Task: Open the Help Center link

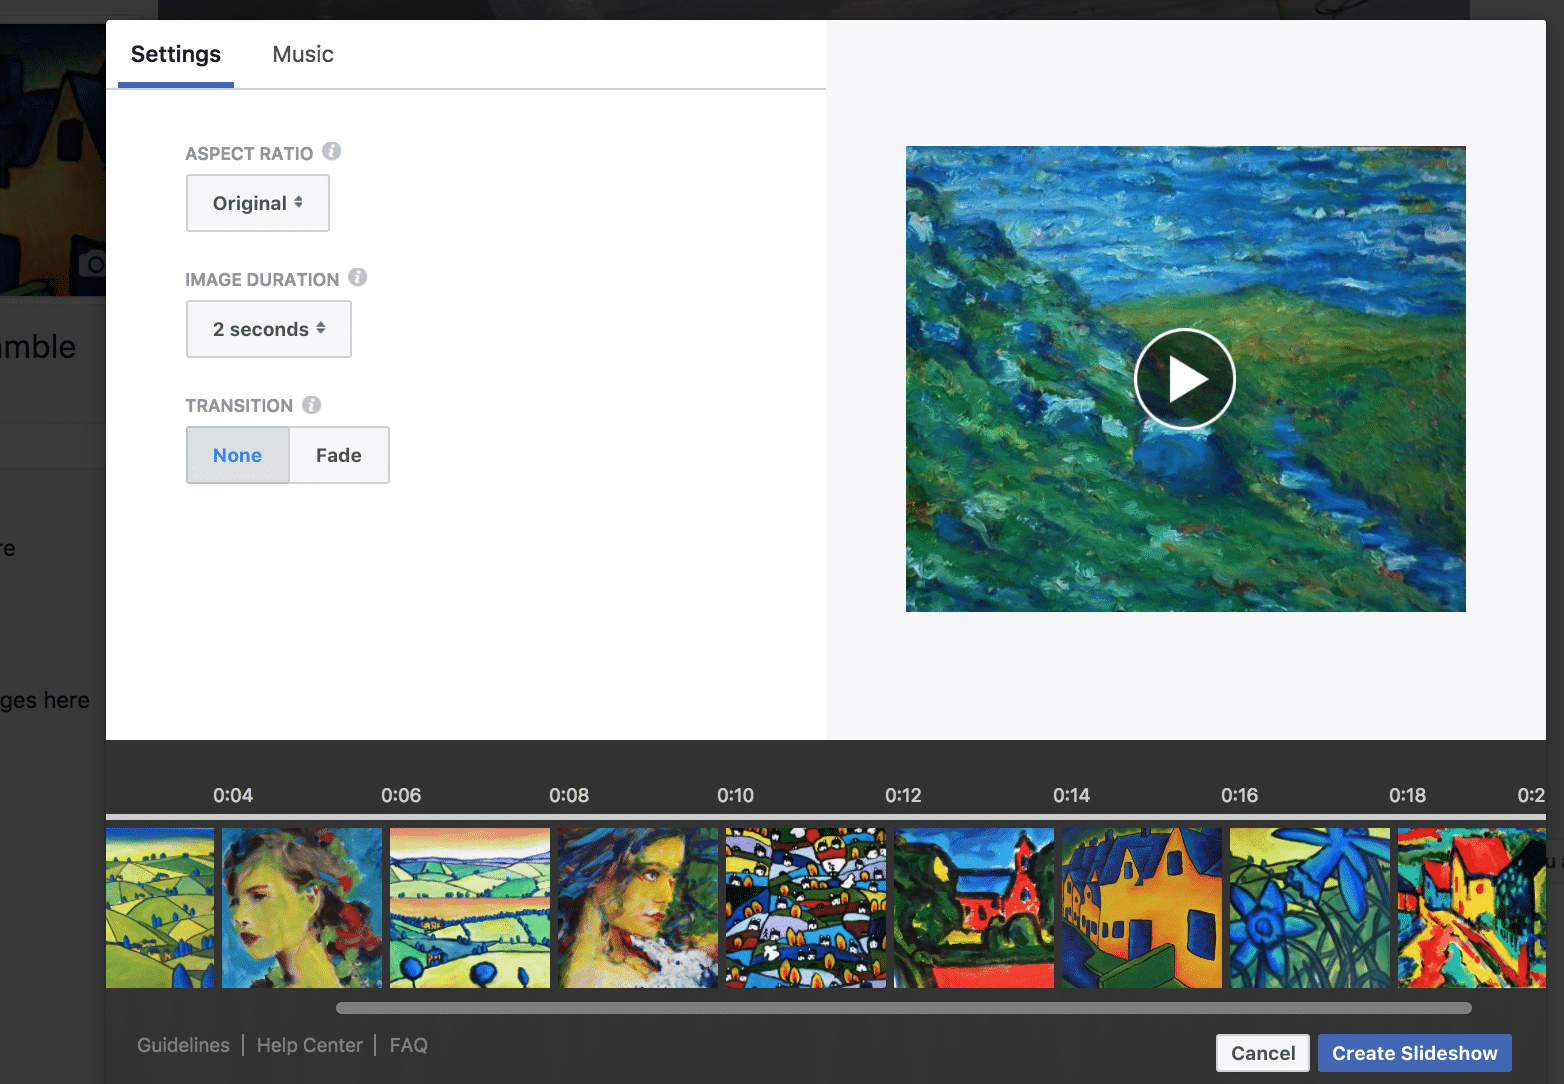Action: [310, 1045]
